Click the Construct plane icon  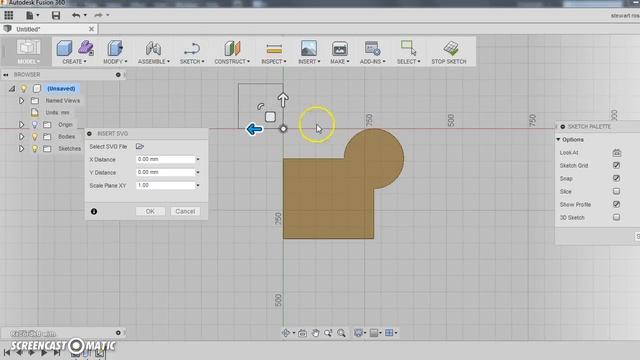(232, 49)
